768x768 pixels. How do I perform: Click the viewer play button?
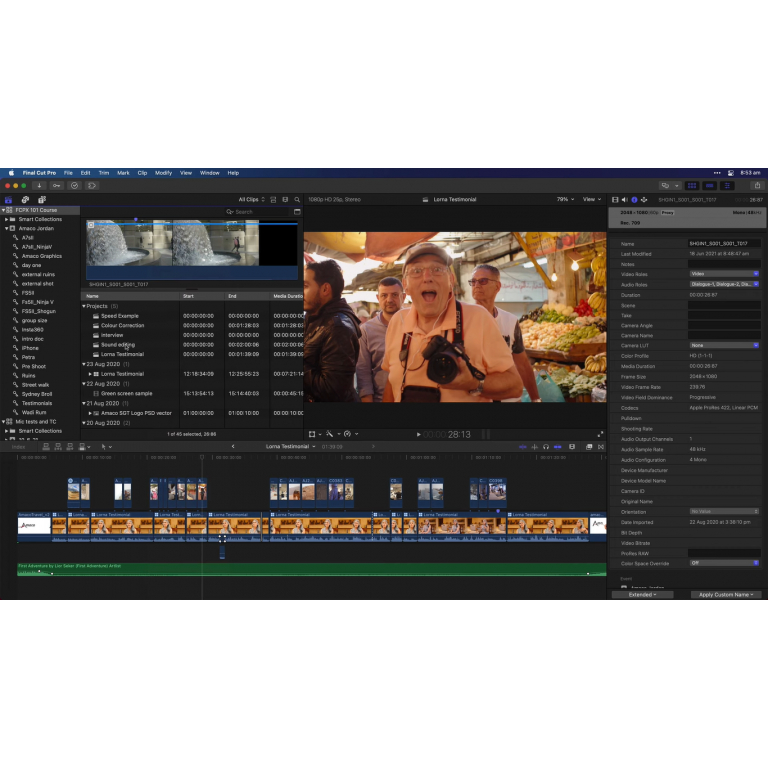pyautogui.click(x=418, y=434)
